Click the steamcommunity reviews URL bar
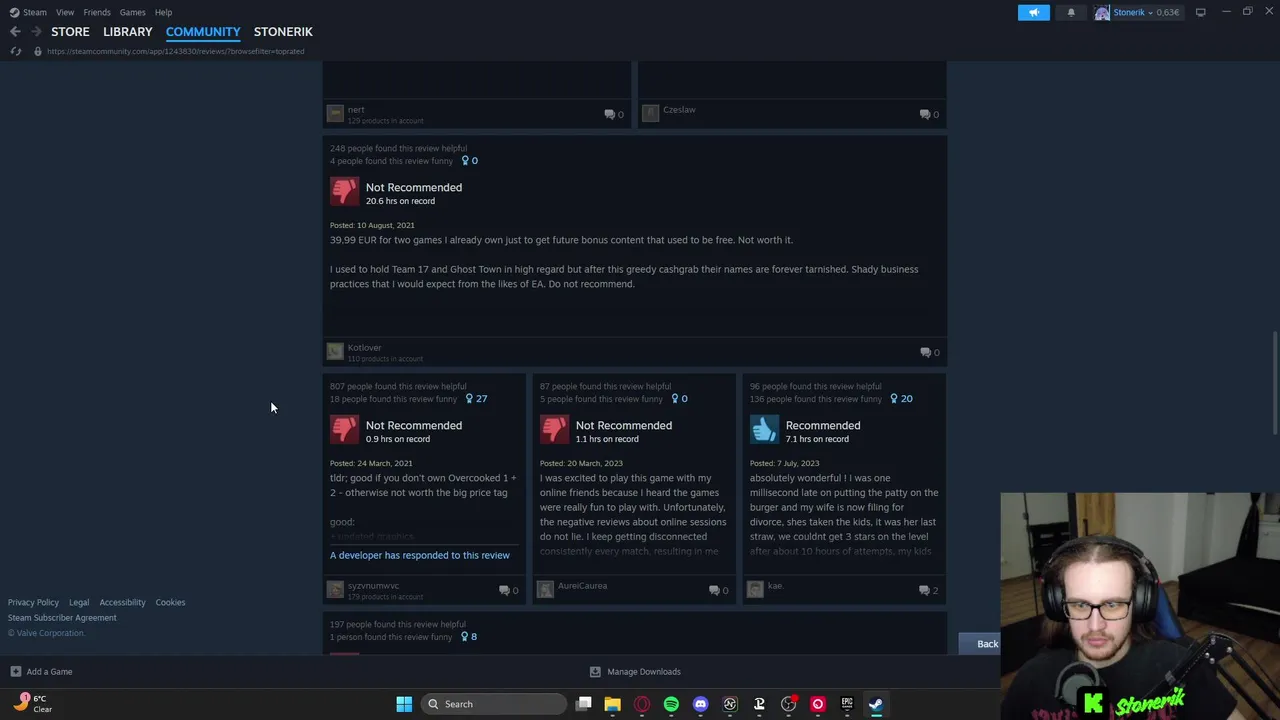Image resolution: width=1280 pixels, height=720 pixels. tap(175, 51)
